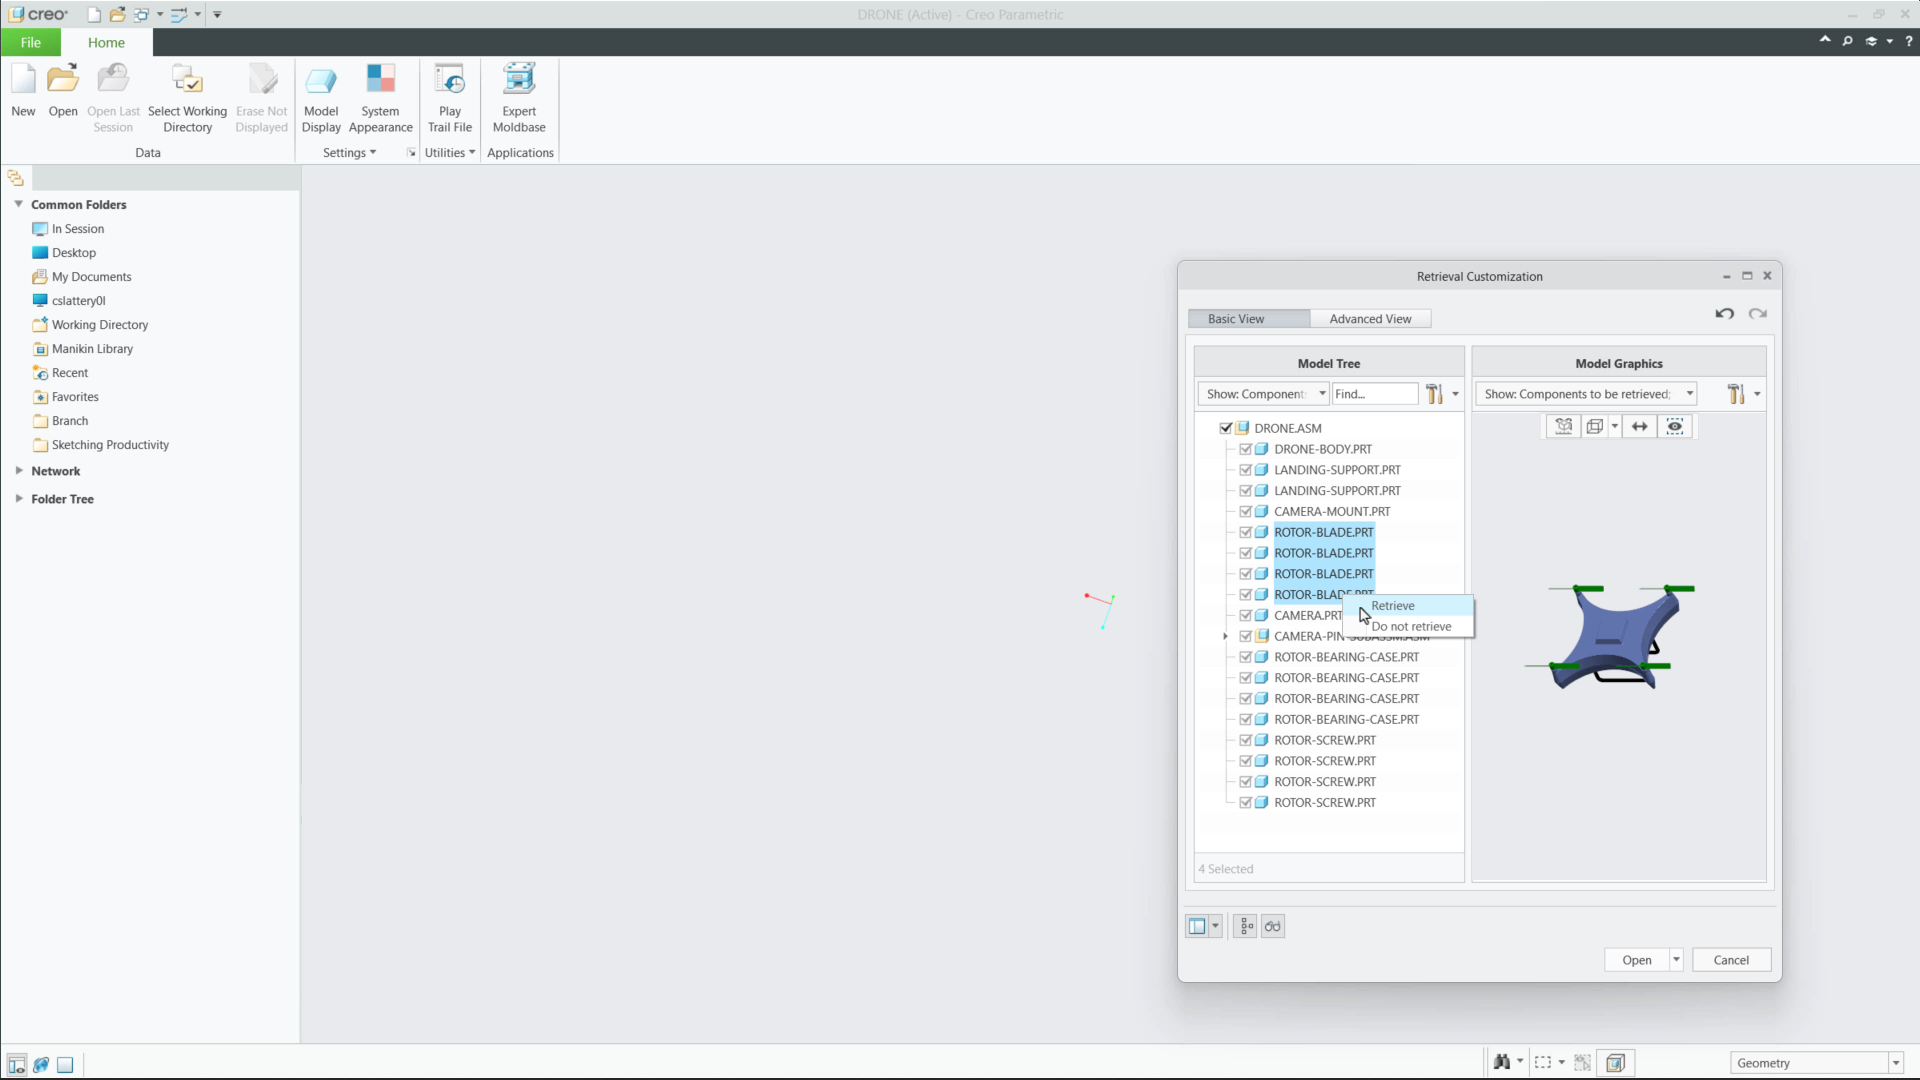
Task: Click the New file icon in ribbon
Action: tap(23, 90)
